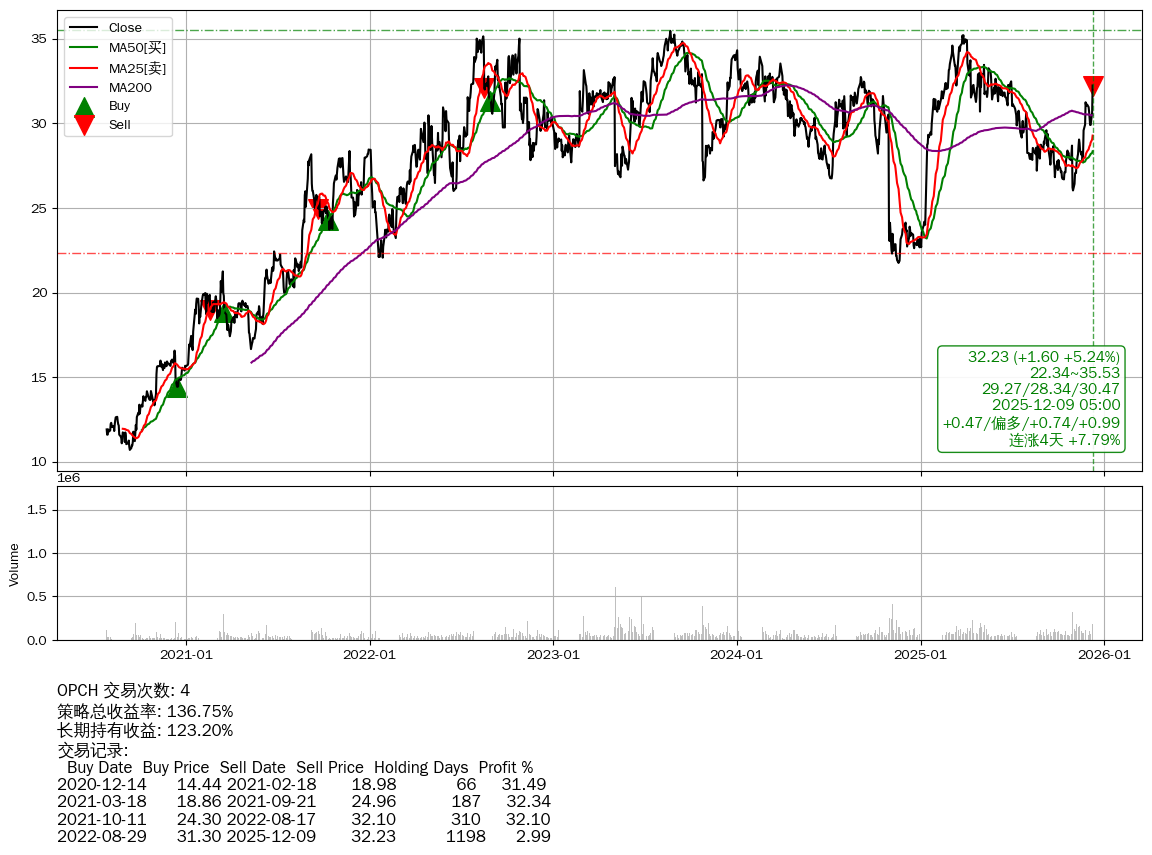Click the red Sell triangle in the legend
Viewport: 1152px width, 855px height.
(x=85, y=125)
